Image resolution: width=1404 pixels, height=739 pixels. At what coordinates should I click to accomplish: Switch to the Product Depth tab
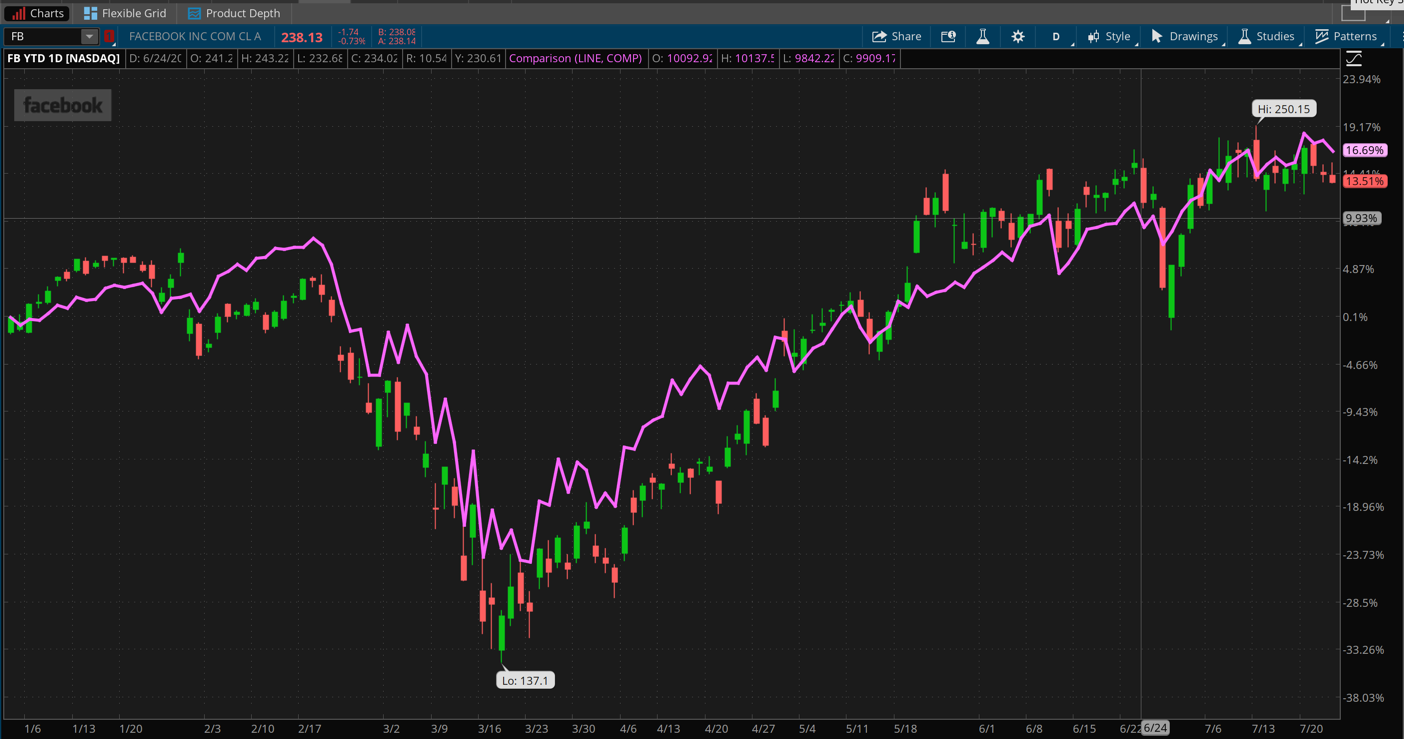(x=234, y=13)
